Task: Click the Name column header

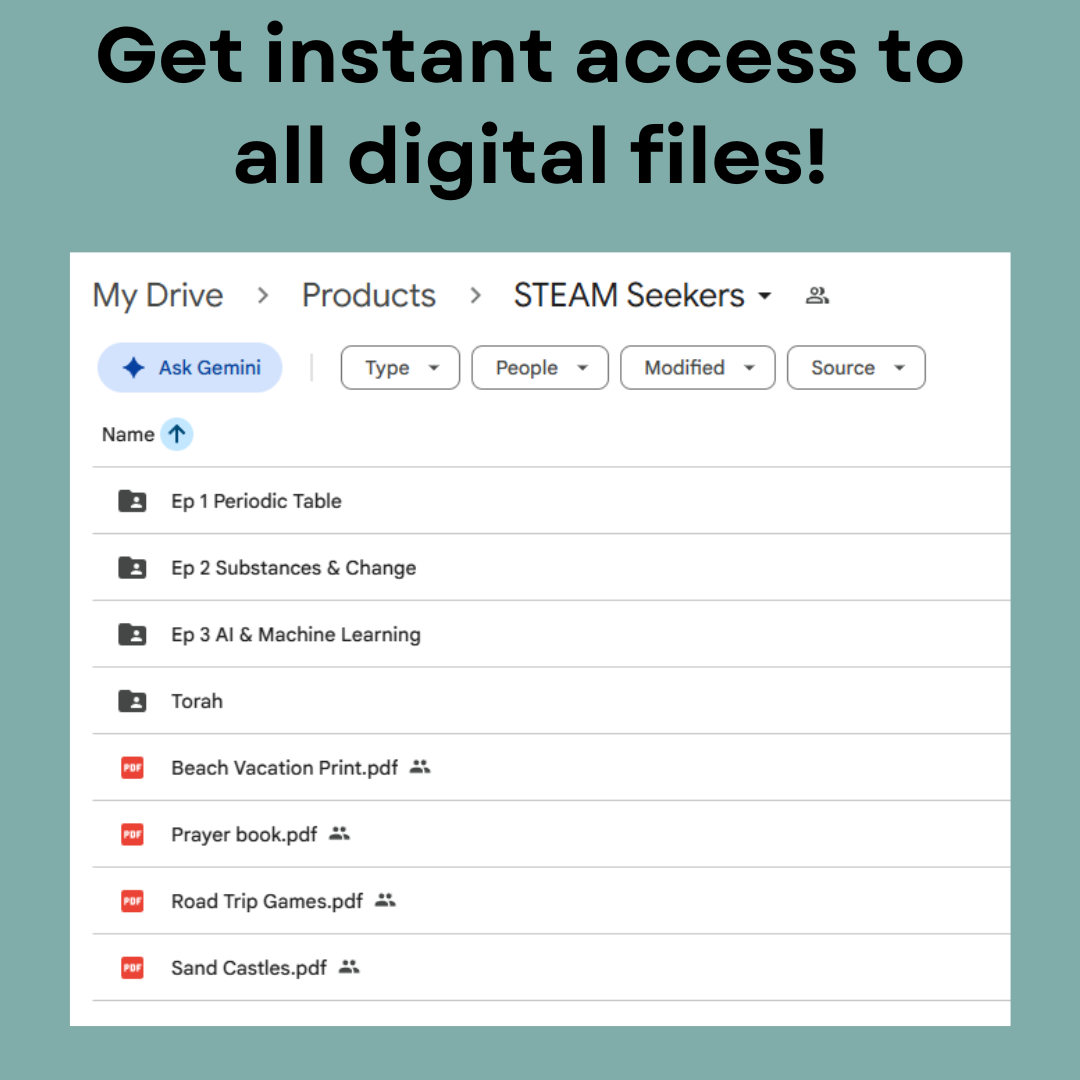Action: coord(128,435)
